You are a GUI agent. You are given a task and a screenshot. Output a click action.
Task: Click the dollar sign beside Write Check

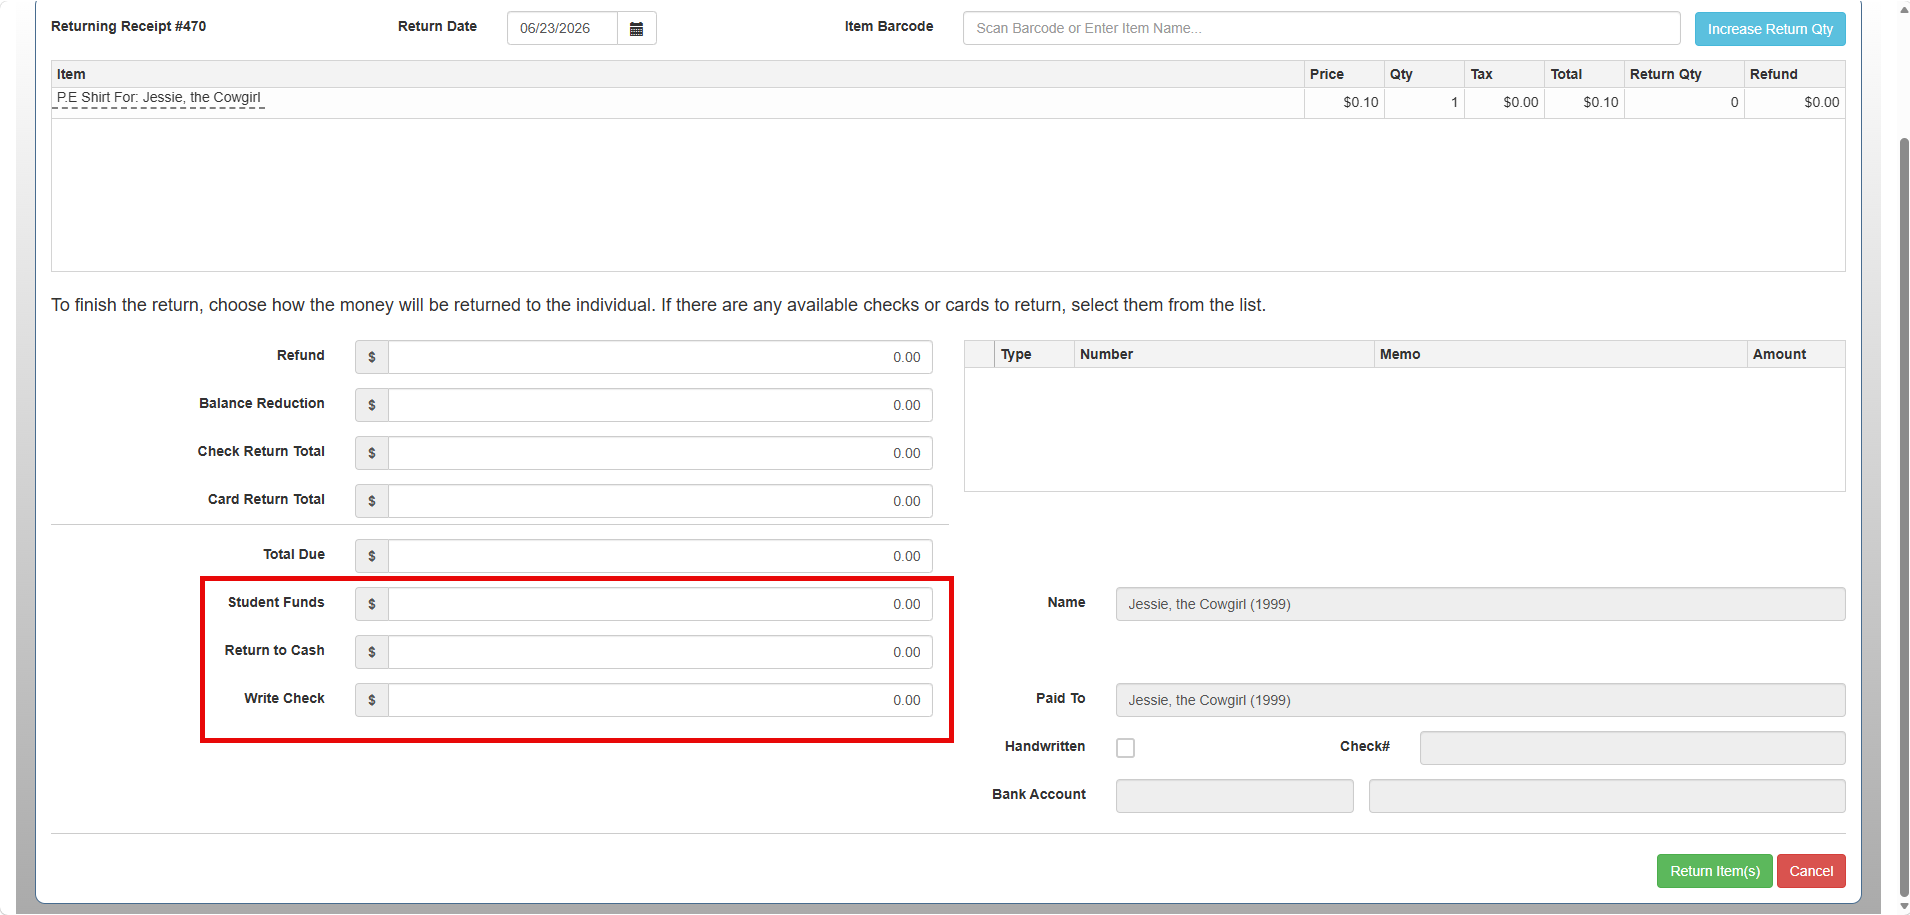click(372, 700)
